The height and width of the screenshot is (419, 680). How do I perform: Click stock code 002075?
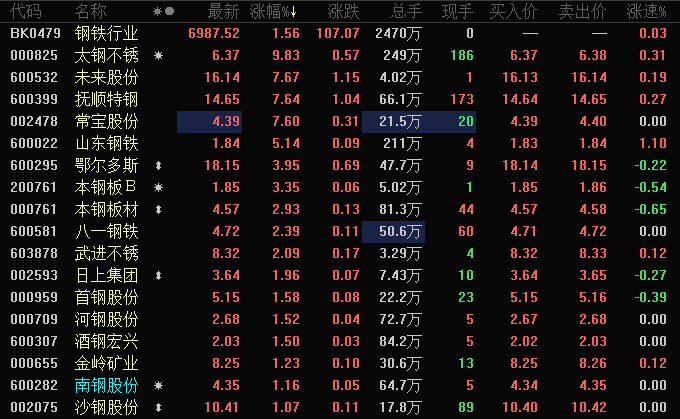click(34, 407)
